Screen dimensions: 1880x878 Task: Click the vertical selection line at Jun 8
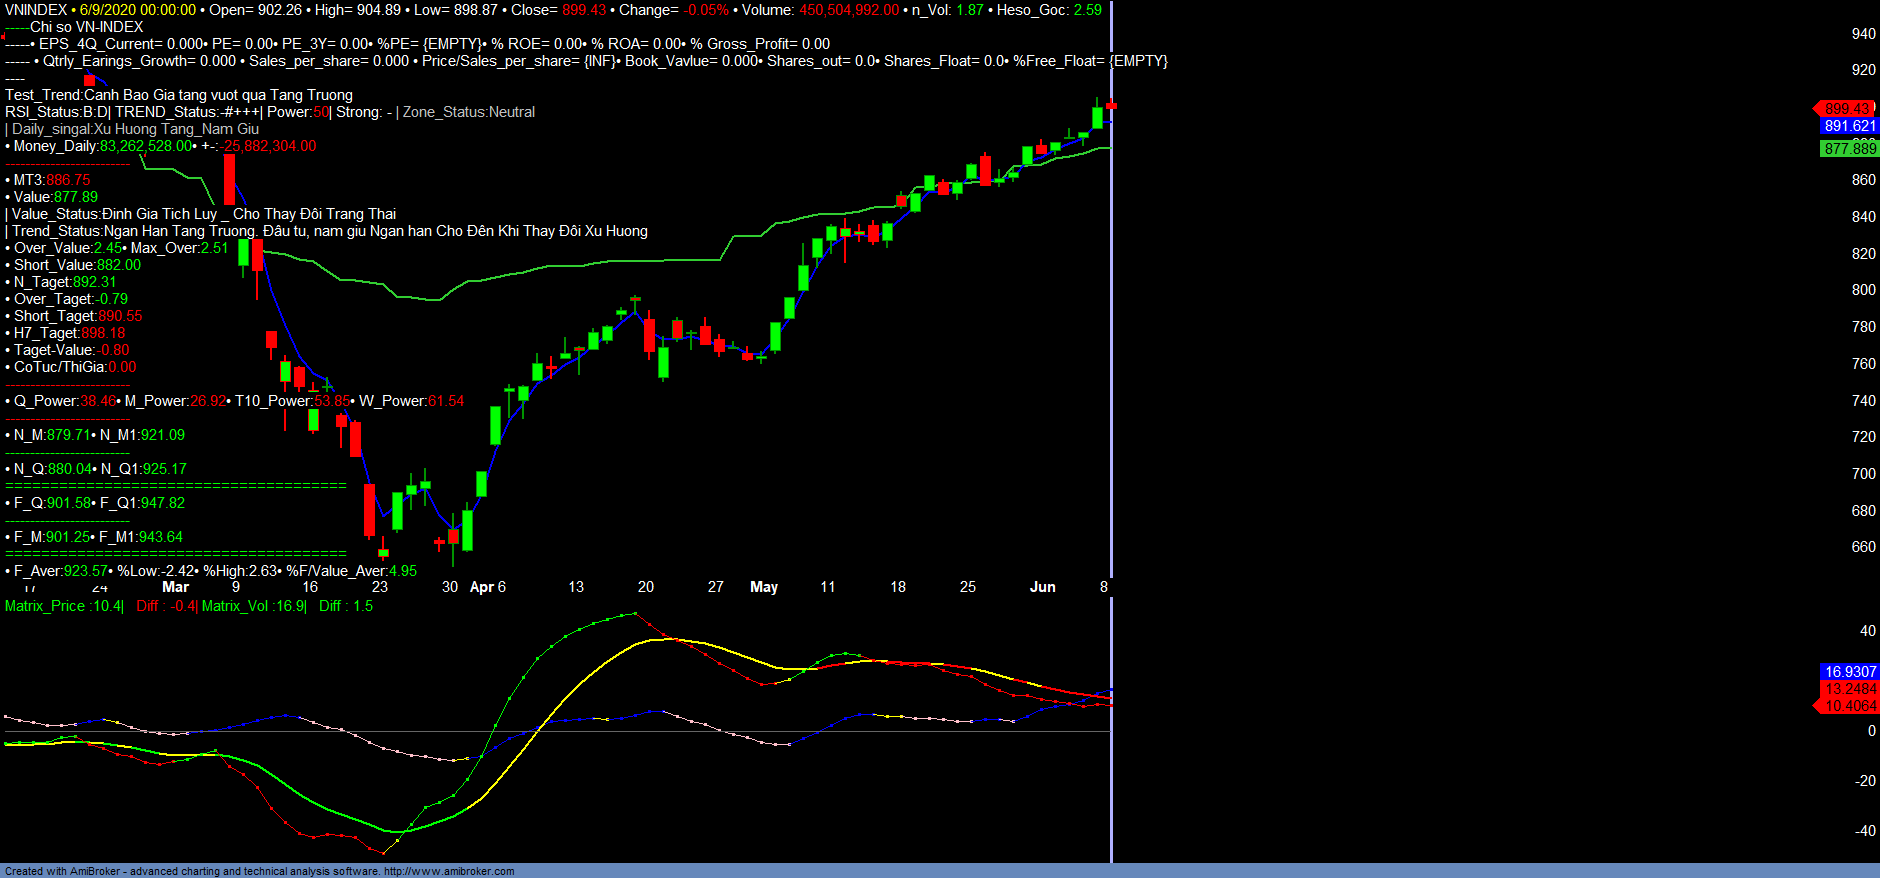point(1111,400)
